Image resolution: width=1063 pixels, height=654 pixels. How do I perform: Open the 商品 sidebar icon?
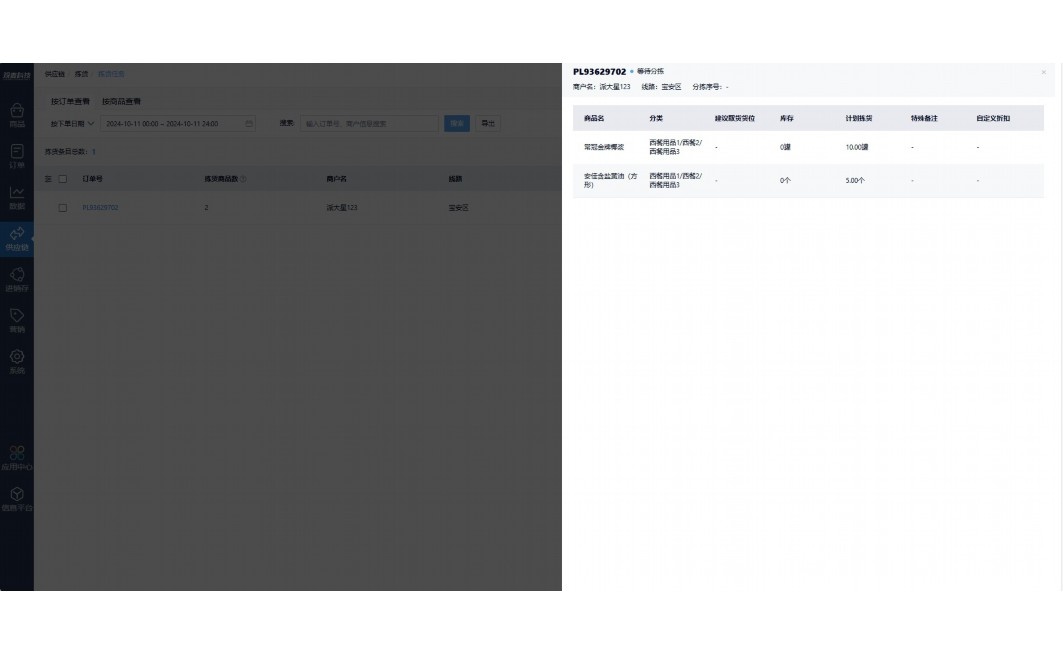17,112
